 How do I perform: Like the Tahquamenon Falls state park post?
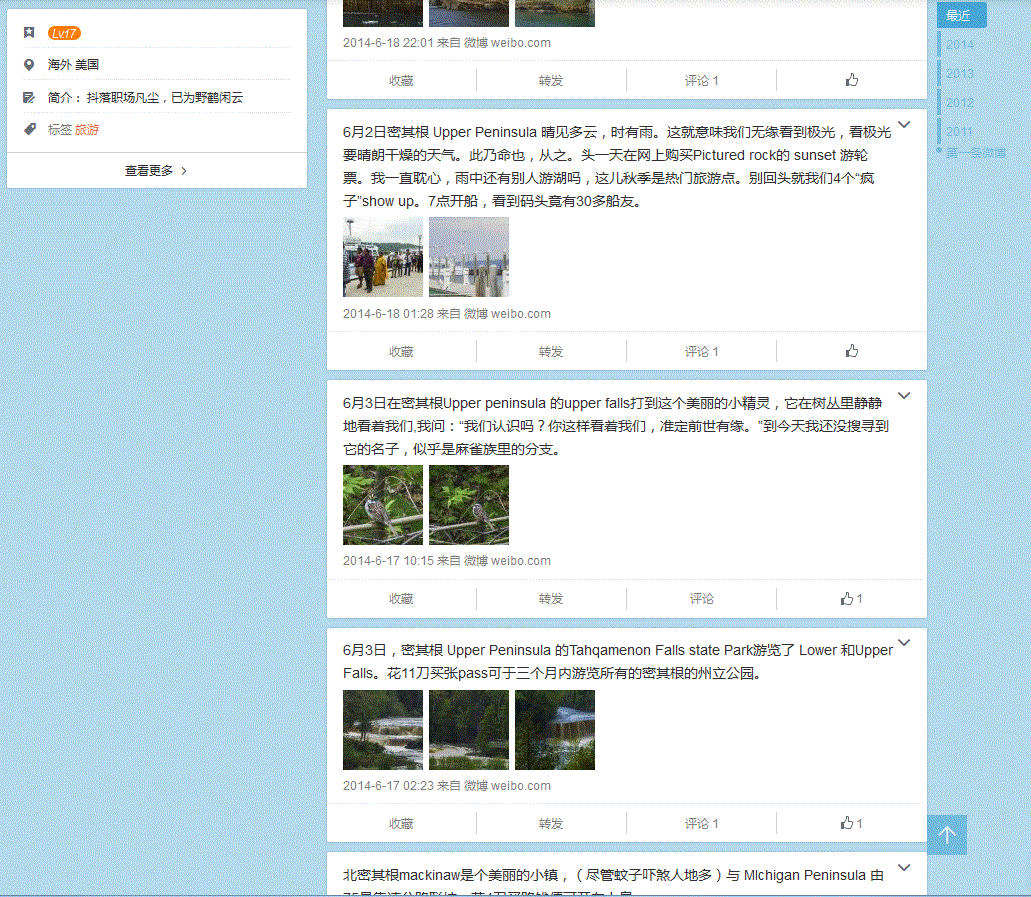point(851,823)
